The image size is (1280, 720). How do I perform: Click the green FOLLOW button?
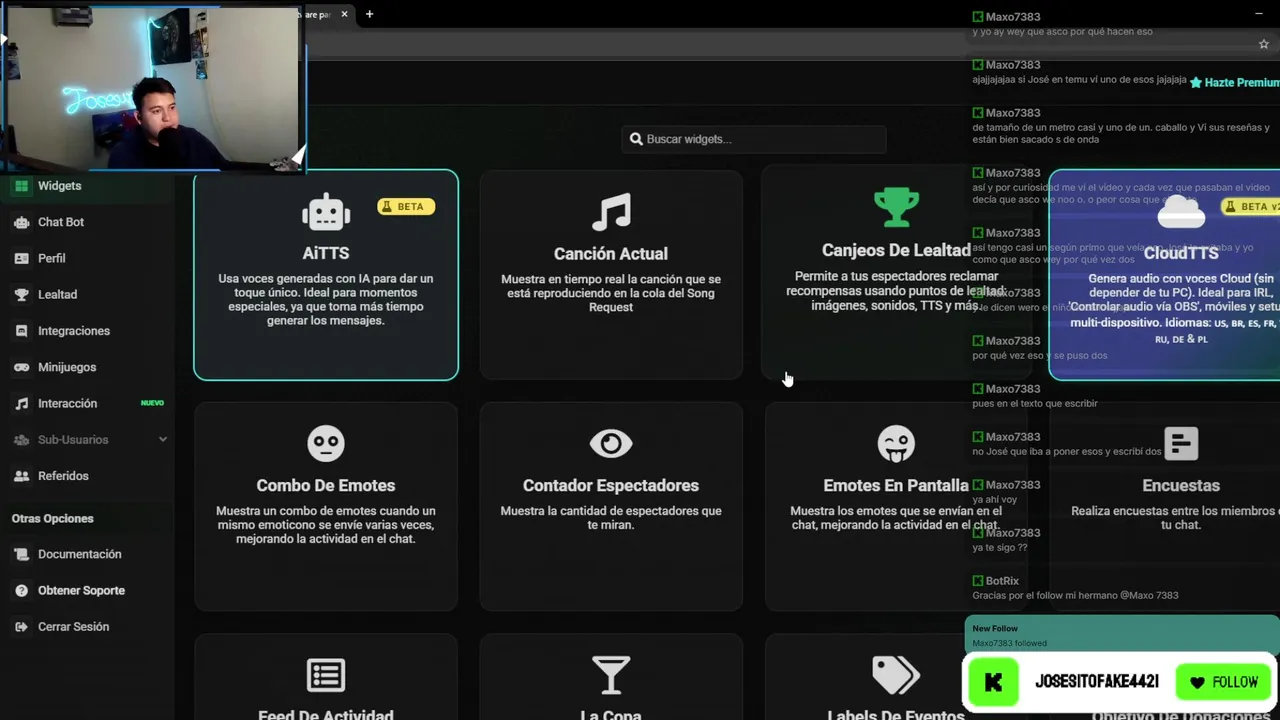coord(1224,682)
